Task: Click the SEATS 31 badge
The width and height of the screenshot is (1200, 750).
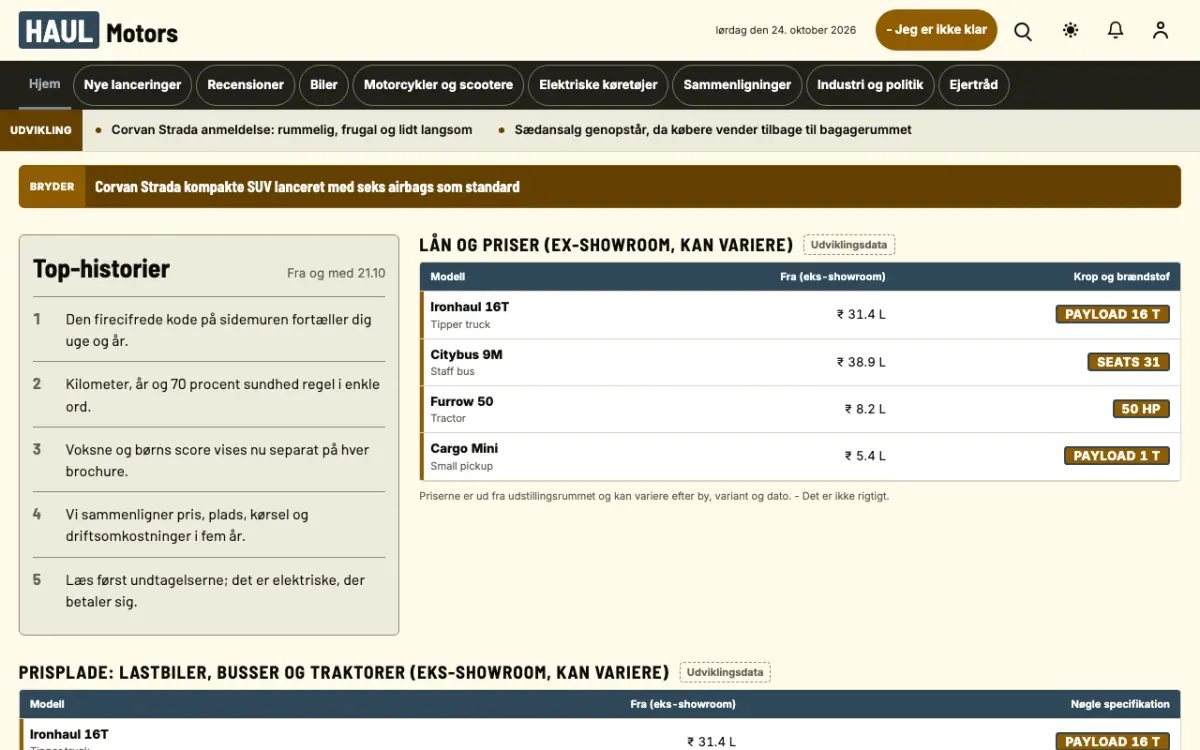Action: point(1128,362)
